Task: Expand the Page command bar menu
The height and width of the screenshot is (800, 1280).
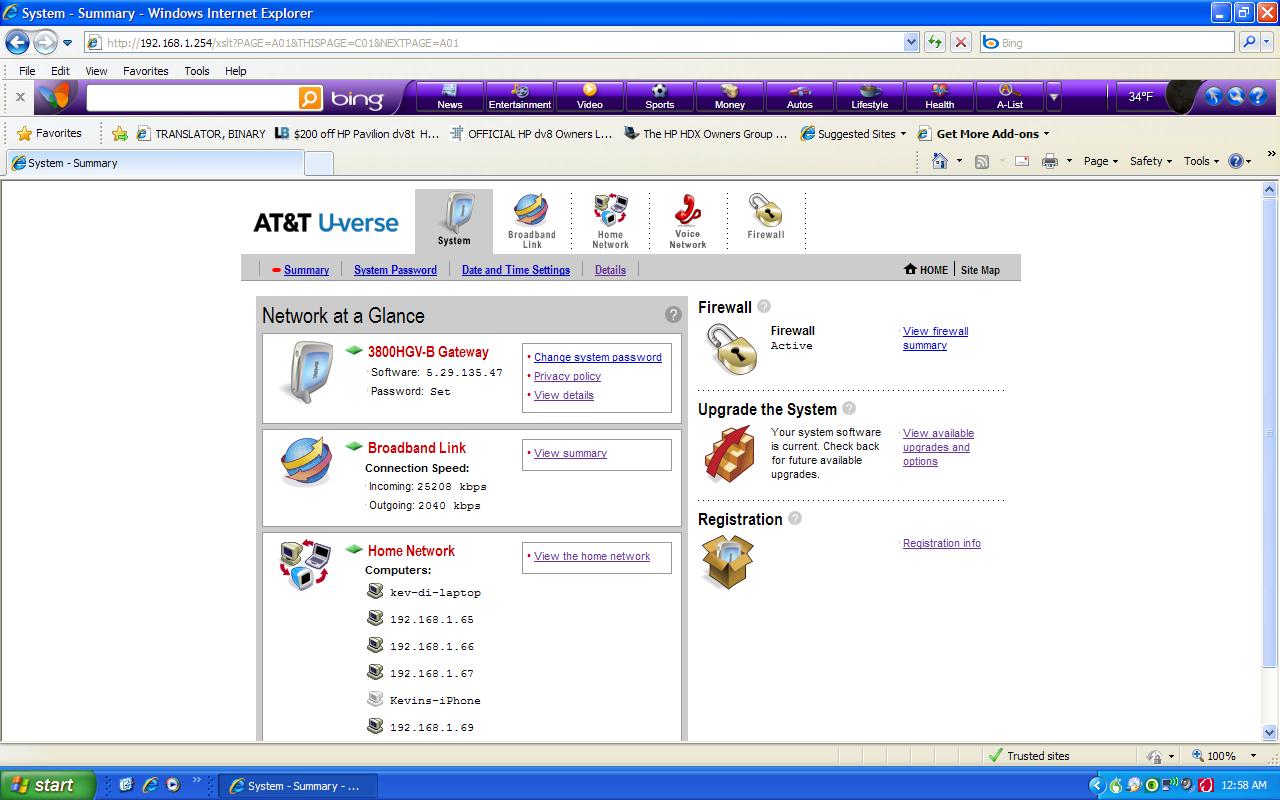Action: [x=1101, y=161]
